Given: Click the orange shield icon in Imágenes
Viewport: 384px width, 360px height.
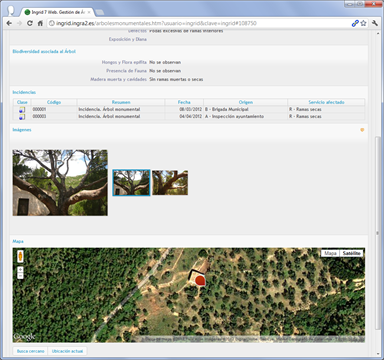Looking at the screenshot, I should tap(362, 130).
